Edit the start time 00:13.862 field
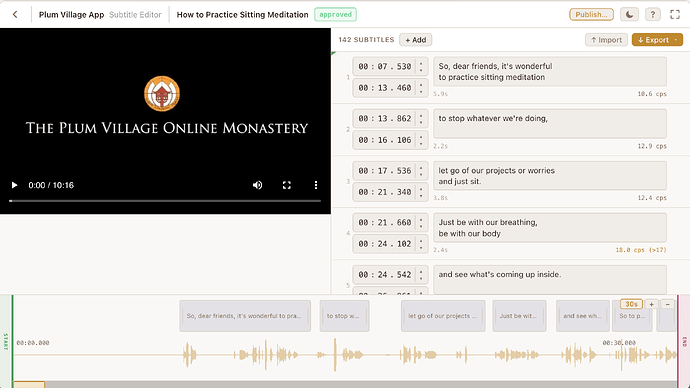The height and width of the screenshot is (388, 690). click(385, 119)
